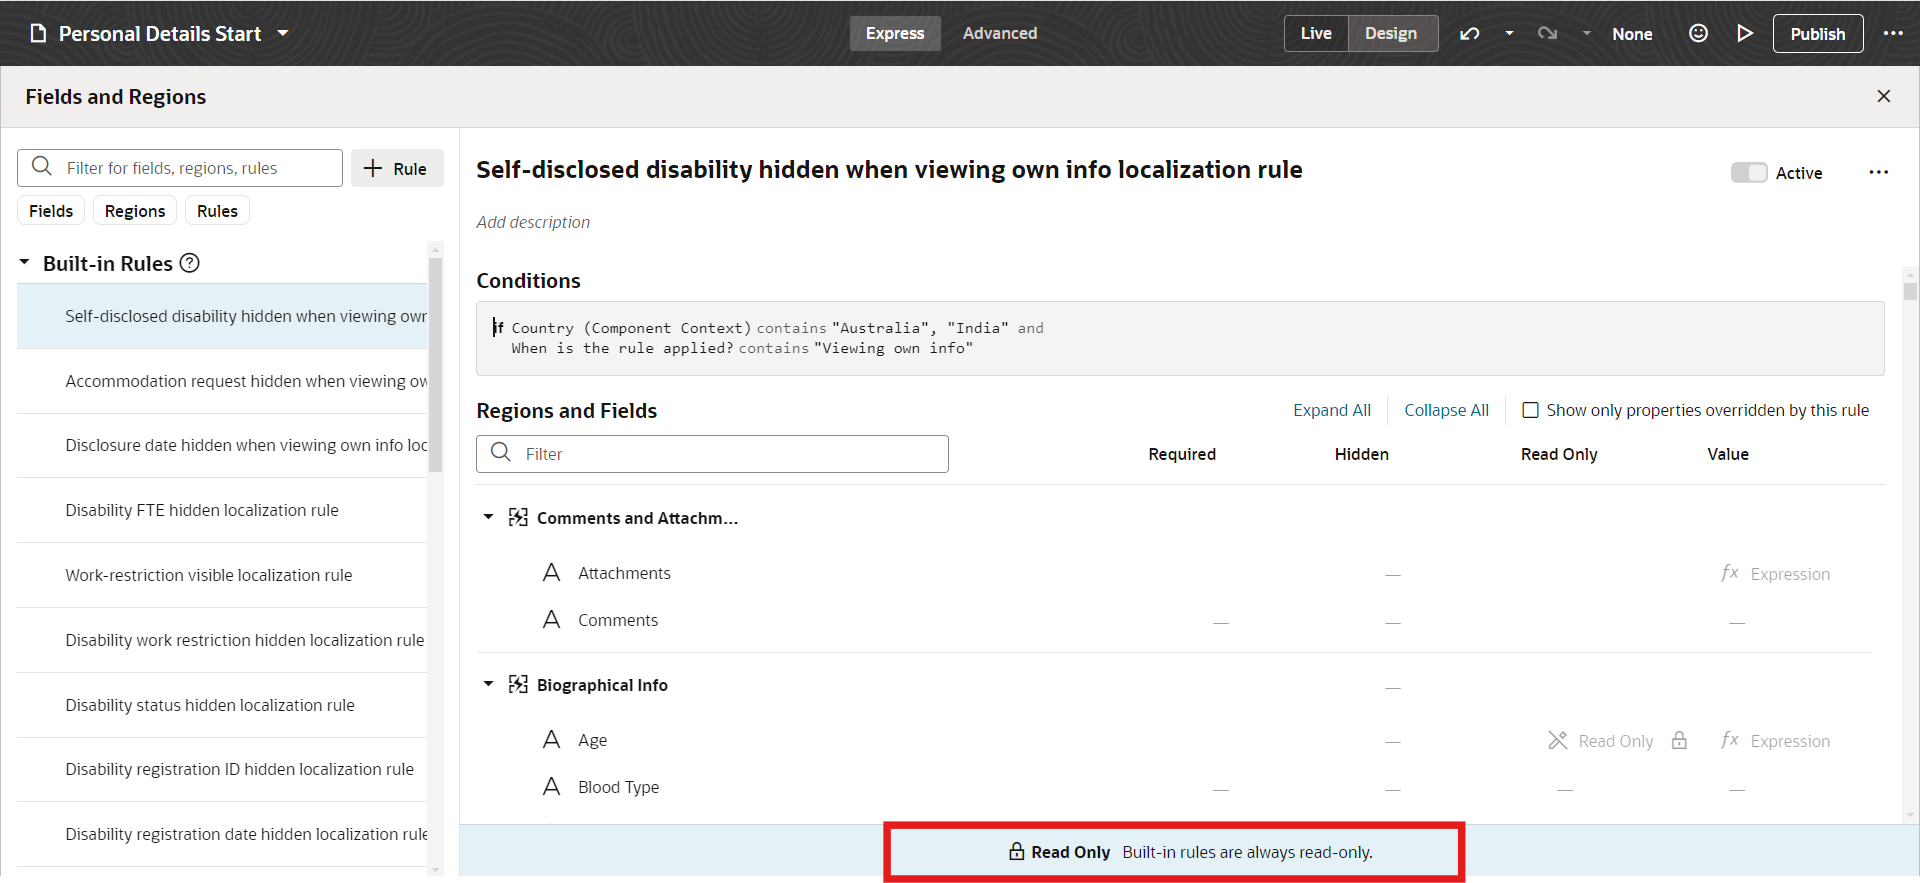This screenshot has height=883, width=1920.
Task: Click the Blood Type field type icon
Action: click(x=551, y=786)
